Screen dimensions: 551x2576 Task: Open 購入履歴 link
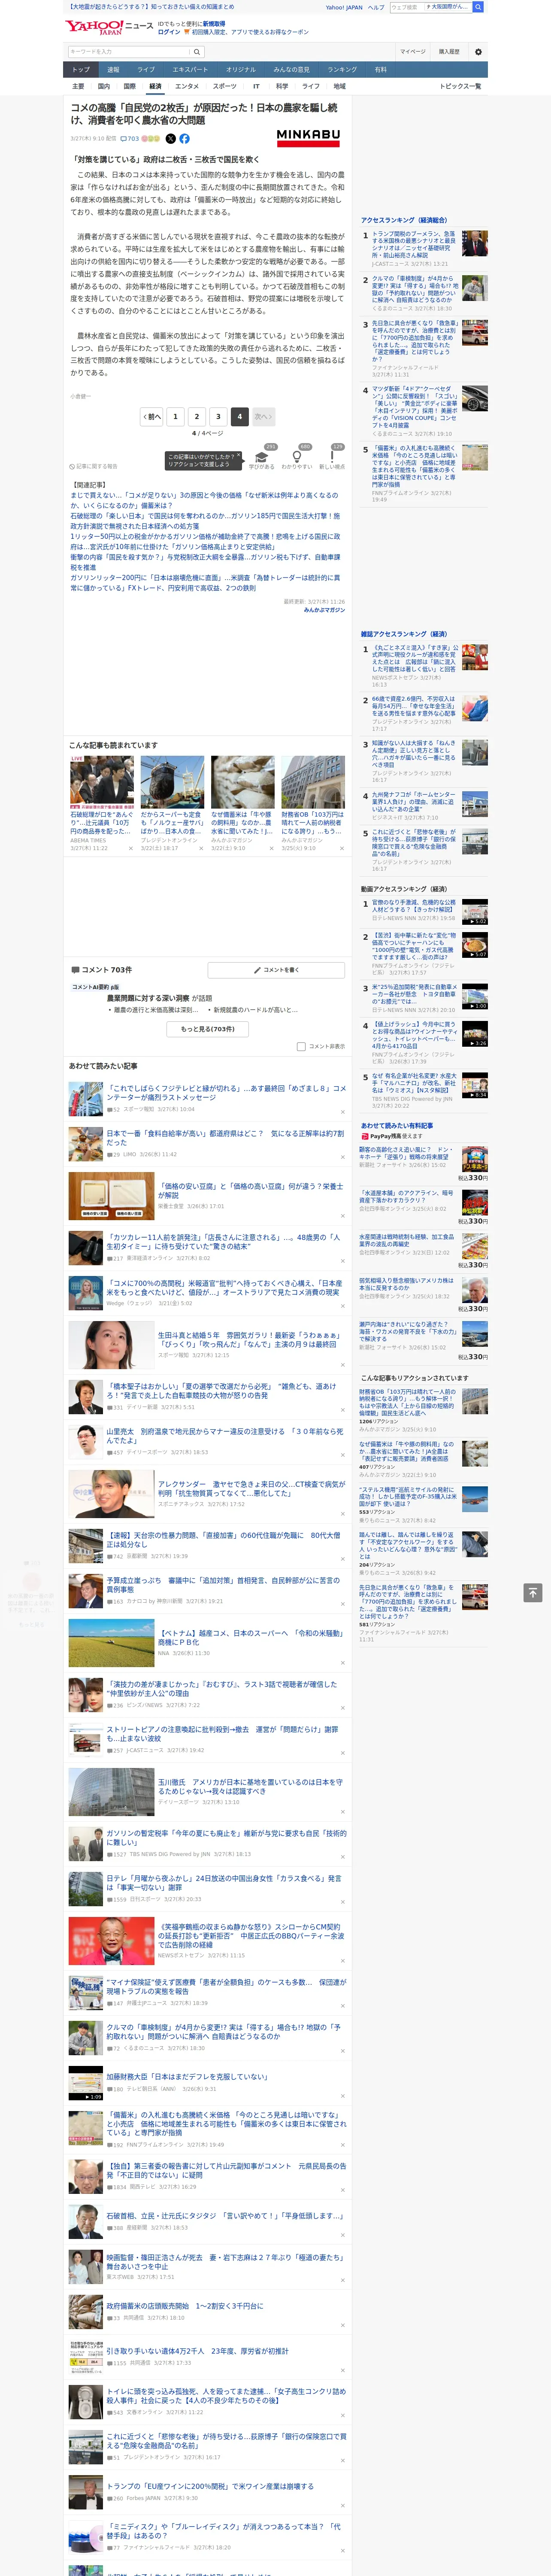449,52
